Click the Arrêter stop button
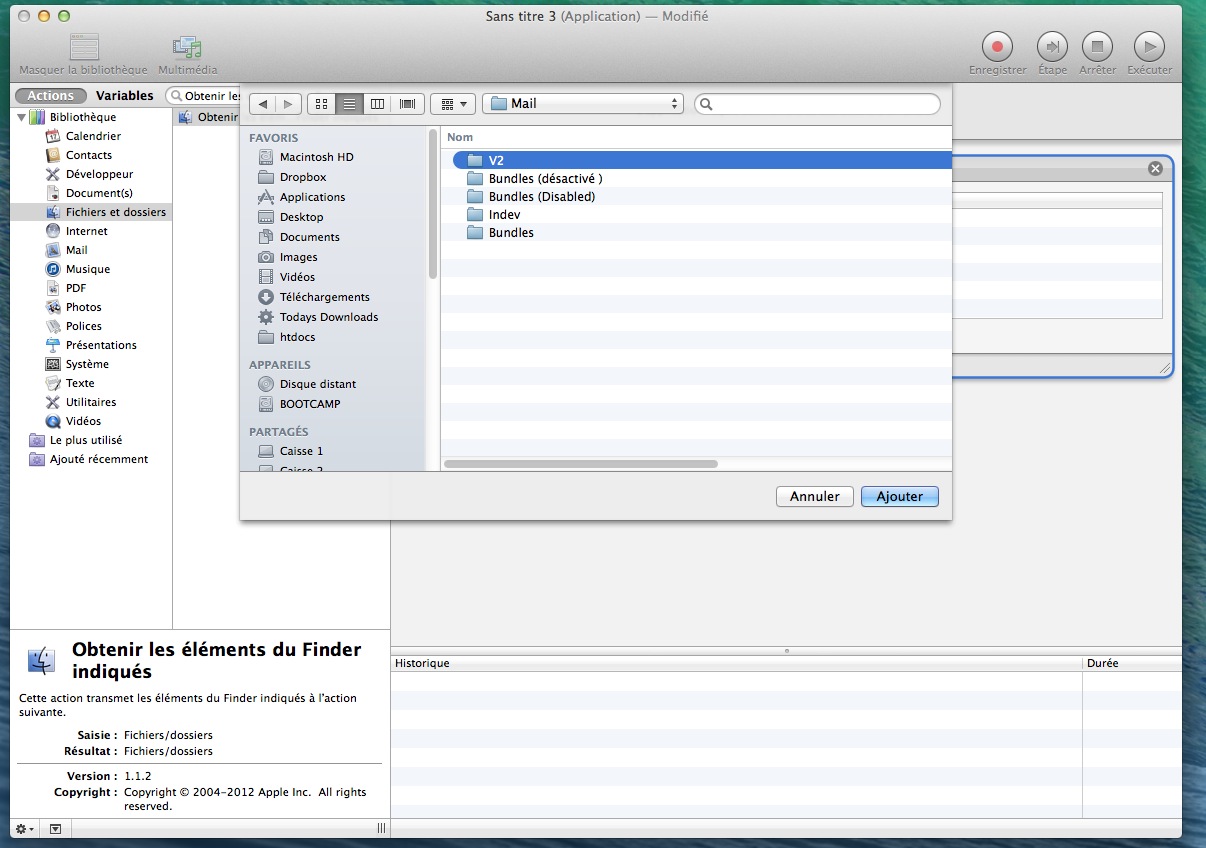This screenshot has height=848, width=1206. click(x=1097, y=46)
